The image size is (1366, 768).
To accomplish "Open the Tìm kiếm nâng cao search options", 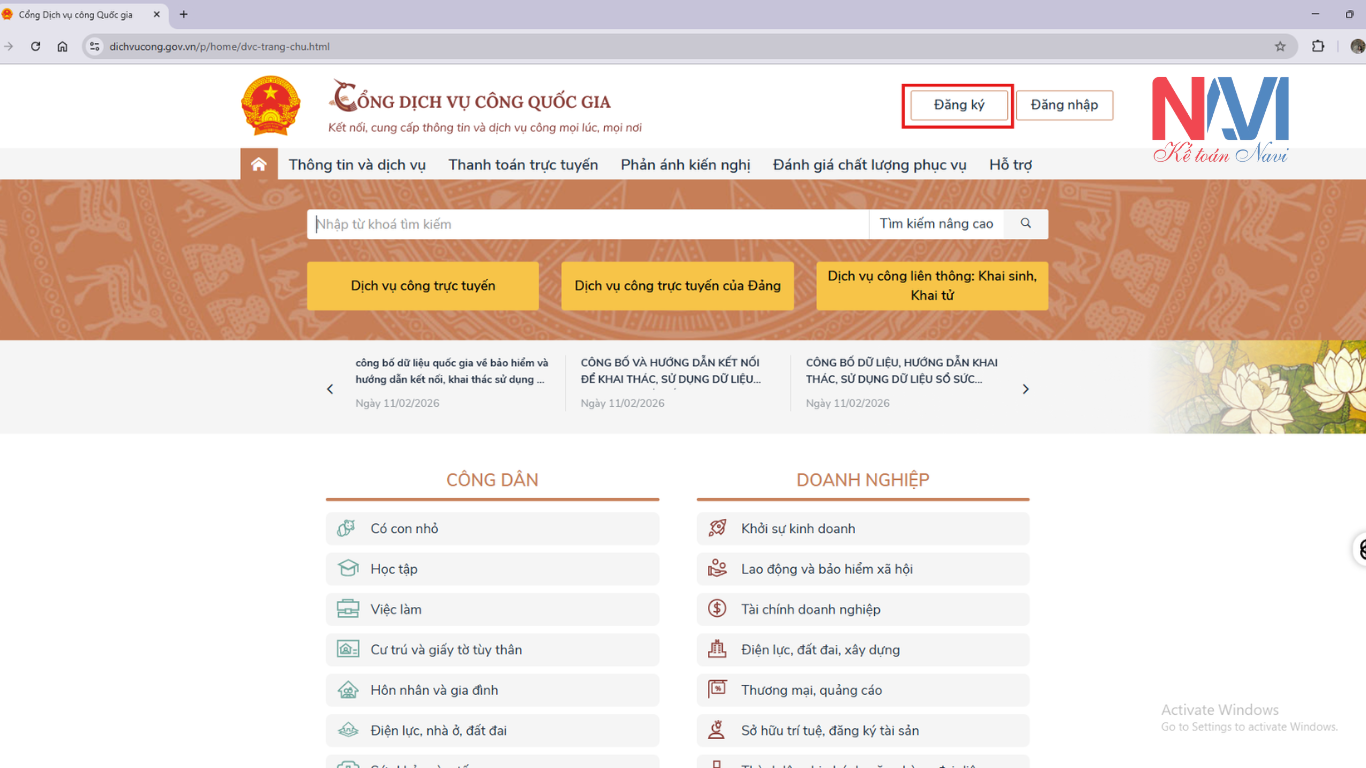I will pyautogui.click(x=936, y=224).
